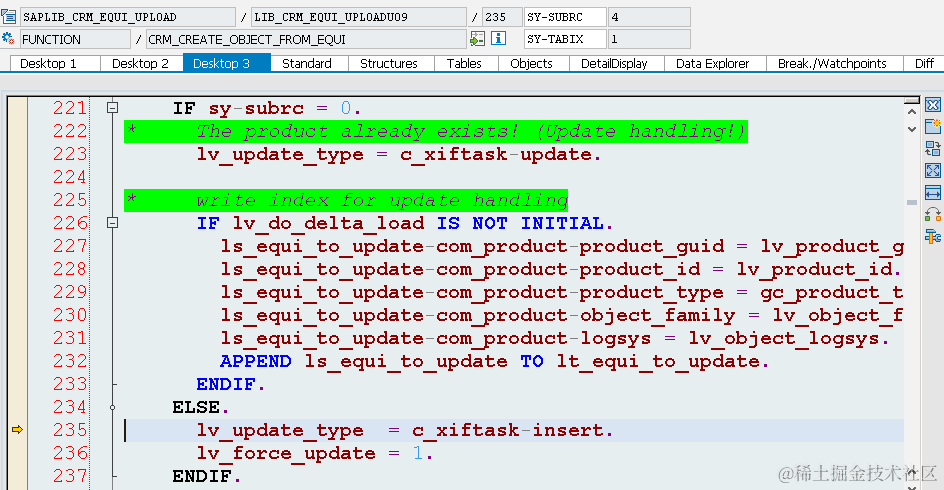
Task: Click the Swap Tools icon
Action: 933,149
